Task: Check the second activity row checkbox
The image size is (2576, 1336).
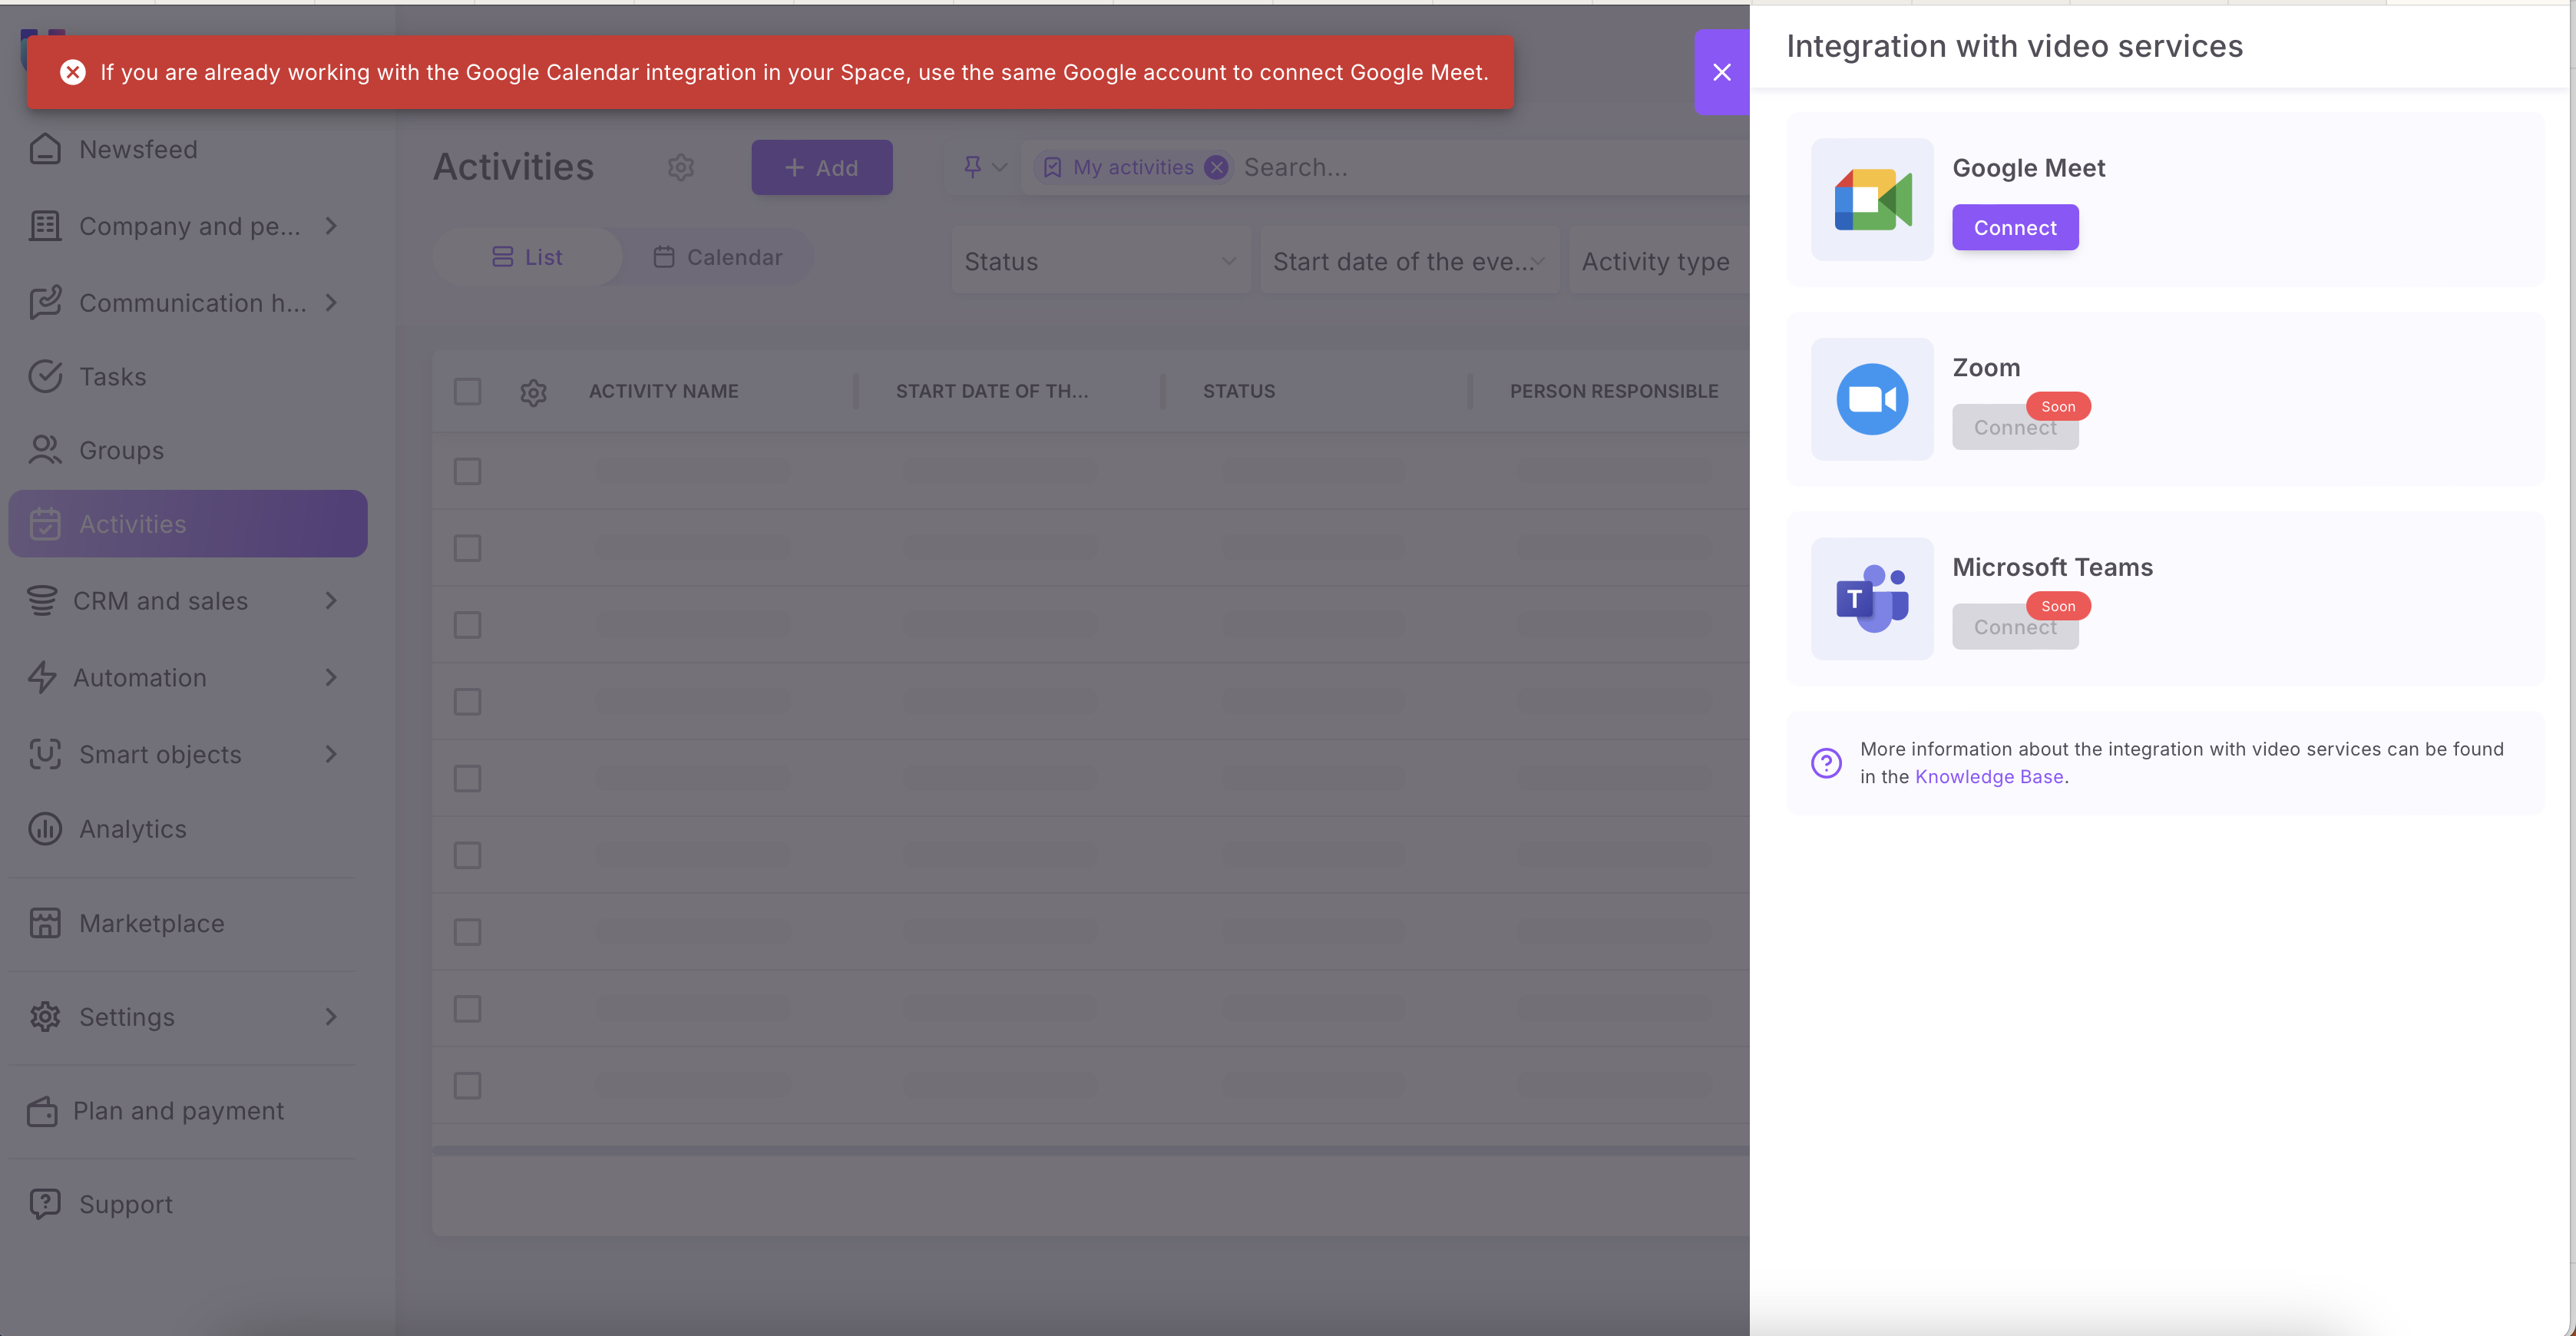Action: click(467, 548)
